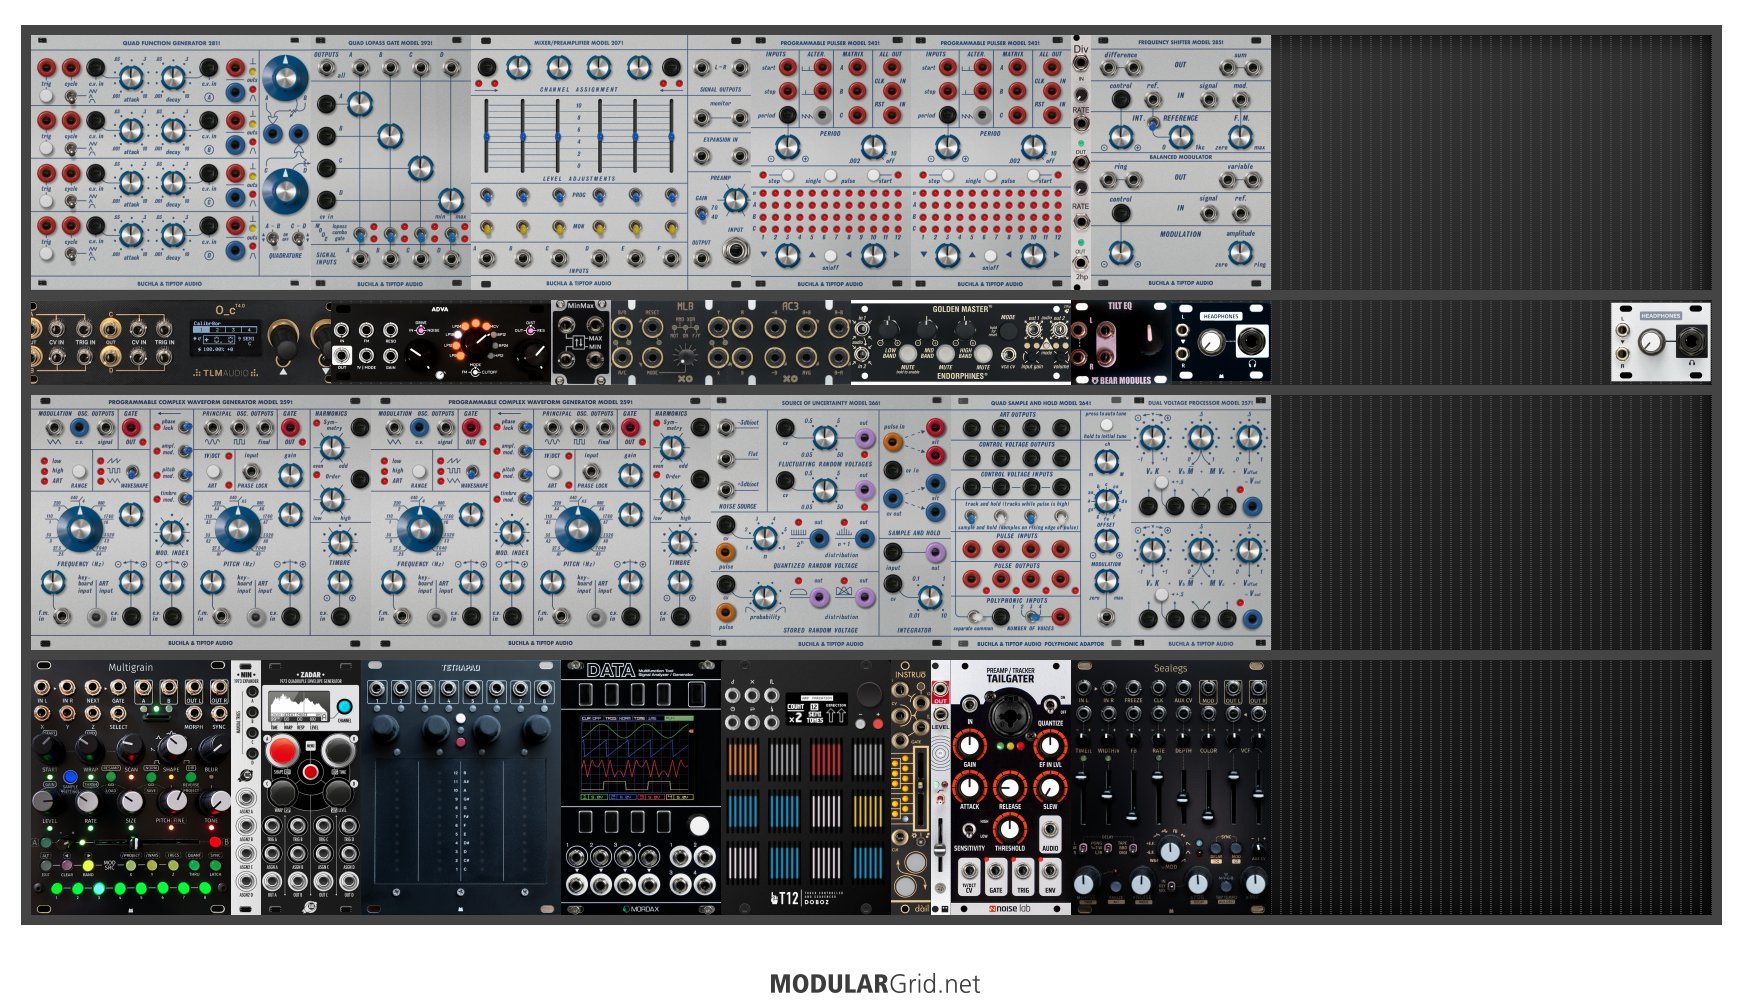This screenshot has width=1752, height=1005.
Task: Click the black Headphones module volume knob
Action: (x=1211, y=343)
